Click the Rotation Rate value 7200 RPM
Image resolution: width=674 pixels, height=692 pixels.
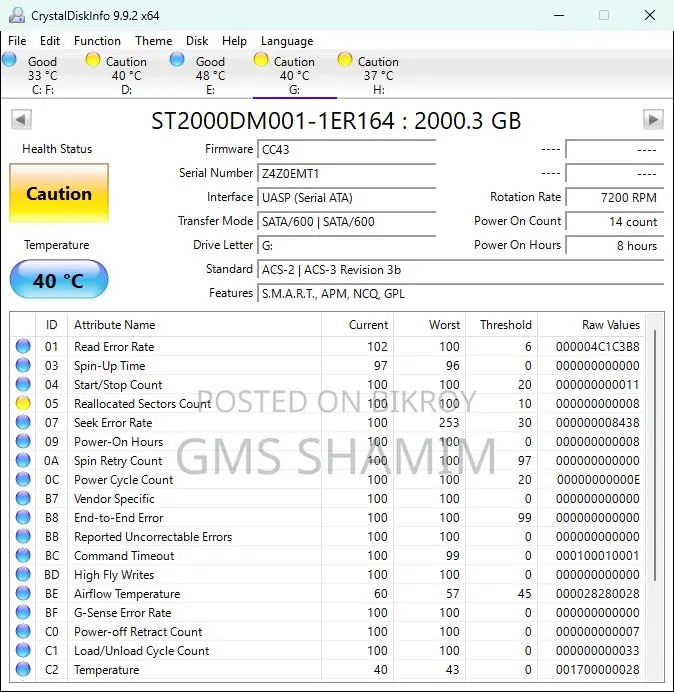point(614,197)
